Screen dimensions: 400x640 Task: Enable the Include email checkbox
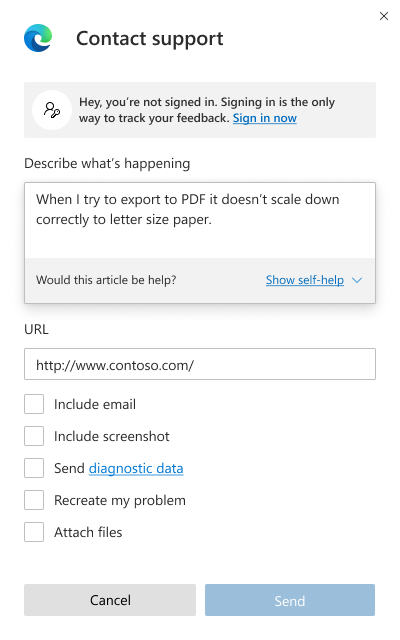[34, 404]
